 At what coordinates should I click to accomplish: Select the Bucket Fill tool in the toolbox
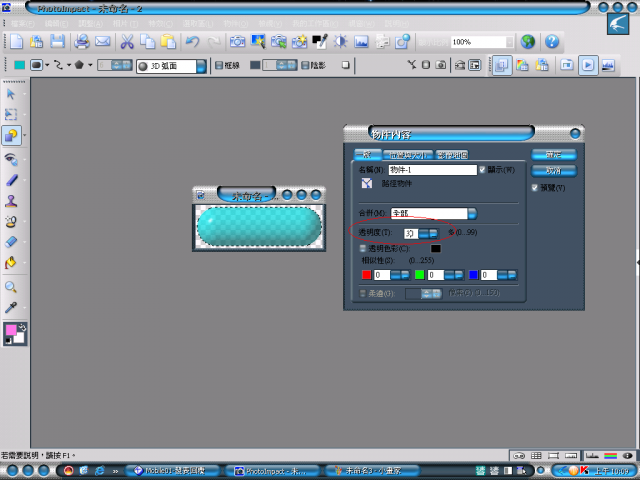pyautogui.click(x=11, y=262)
